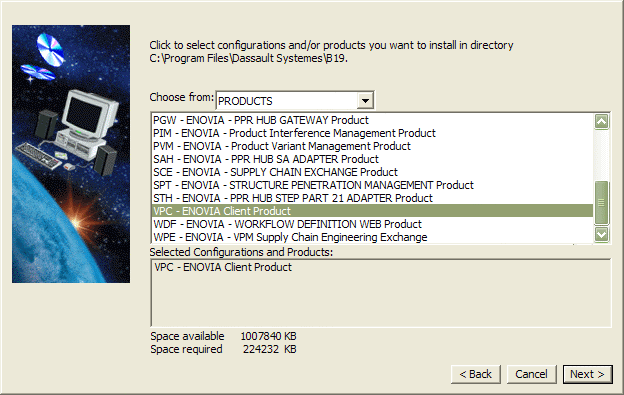Select SCE - SUPPLY CHAIN EXCHANGE Product
This screenshot has height=395, width=624.
[x=372, y=172]
